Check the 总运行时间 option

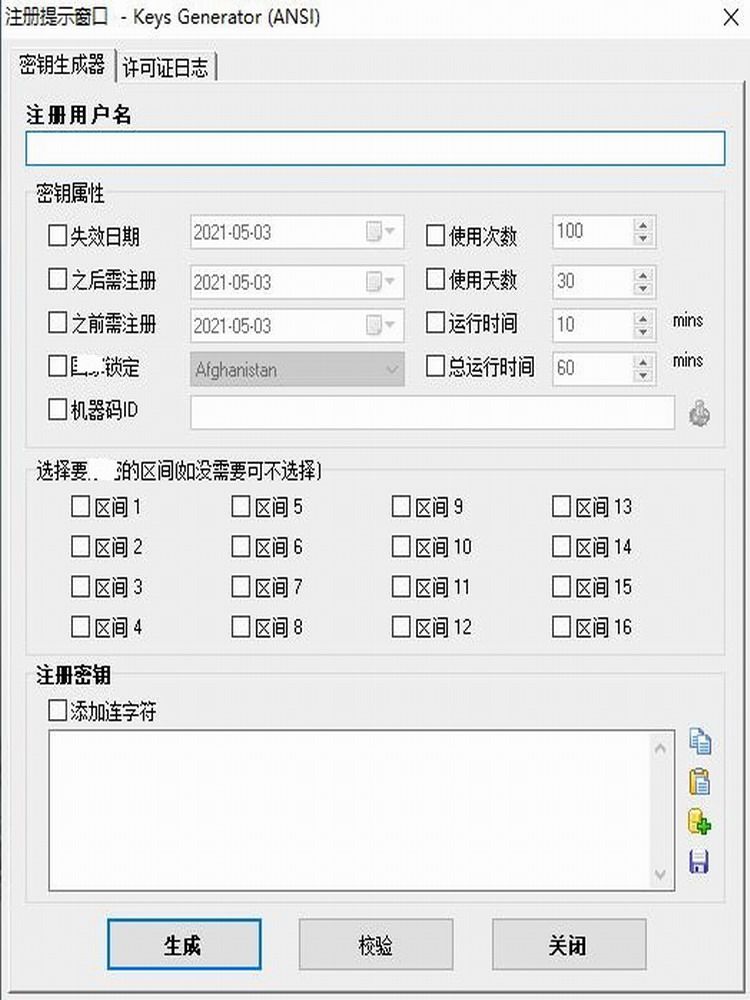coord(435,366)
